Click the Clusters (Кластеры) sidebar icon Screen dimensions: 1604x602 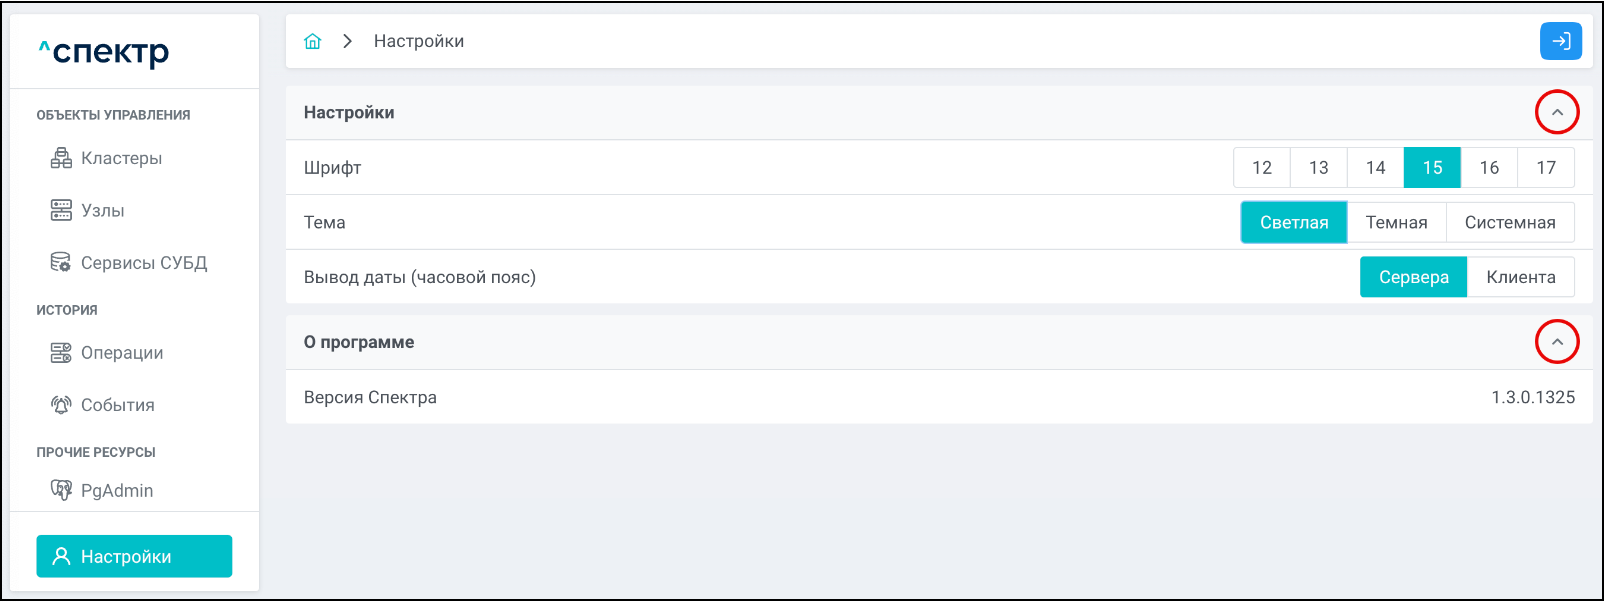61,158
